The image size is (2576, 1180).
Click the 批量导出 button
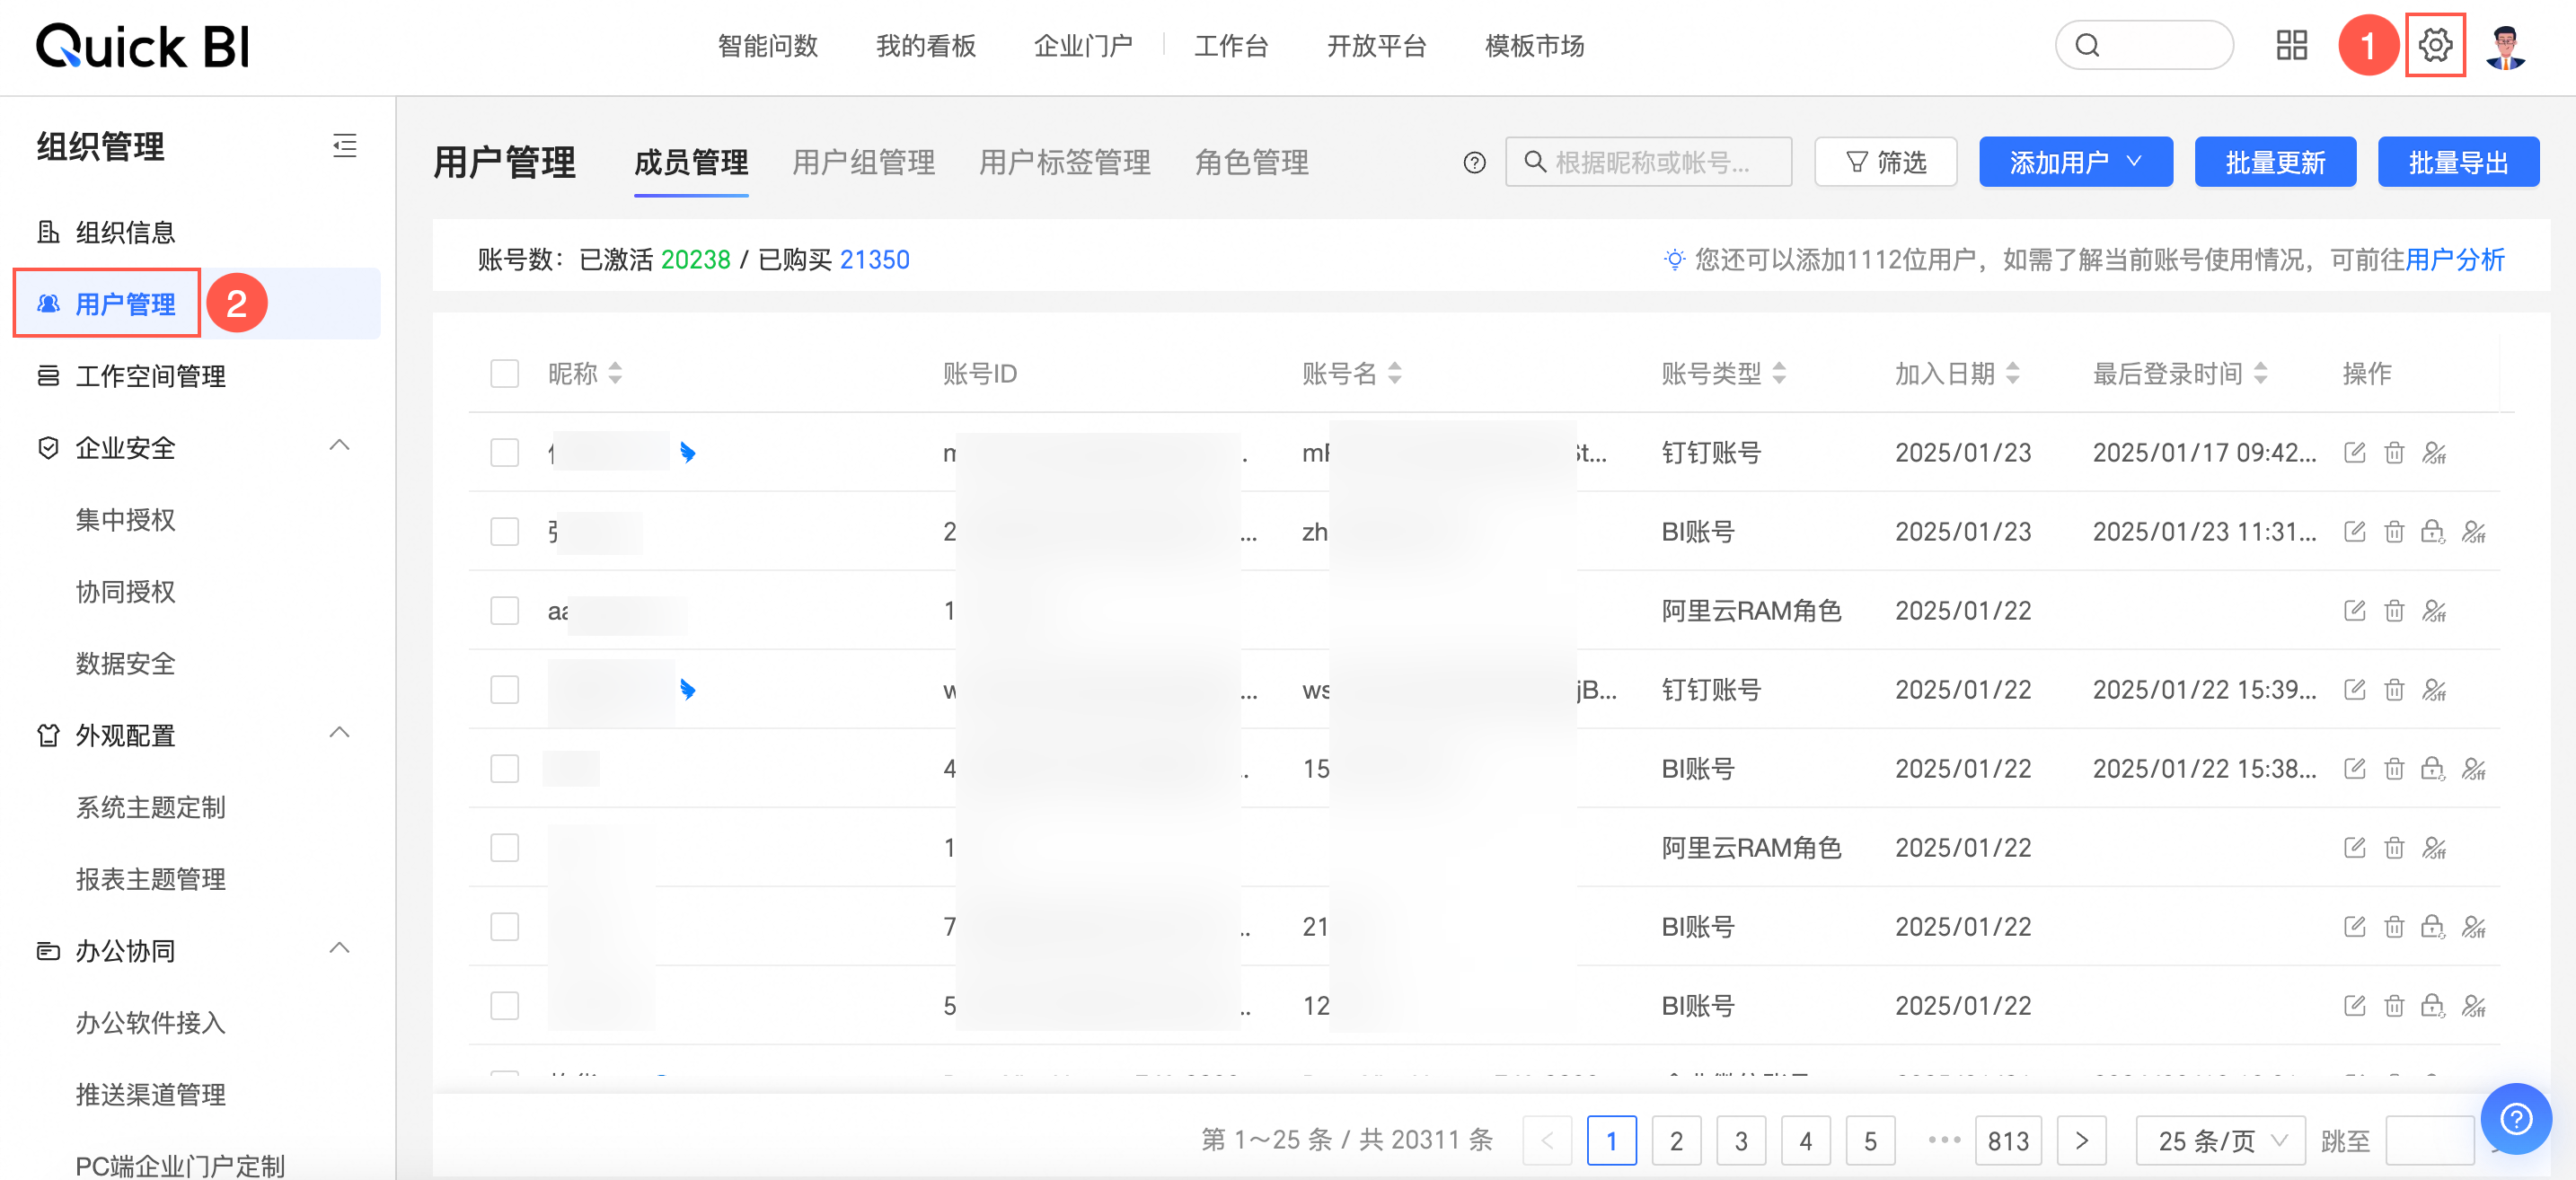coord(2457,163)
